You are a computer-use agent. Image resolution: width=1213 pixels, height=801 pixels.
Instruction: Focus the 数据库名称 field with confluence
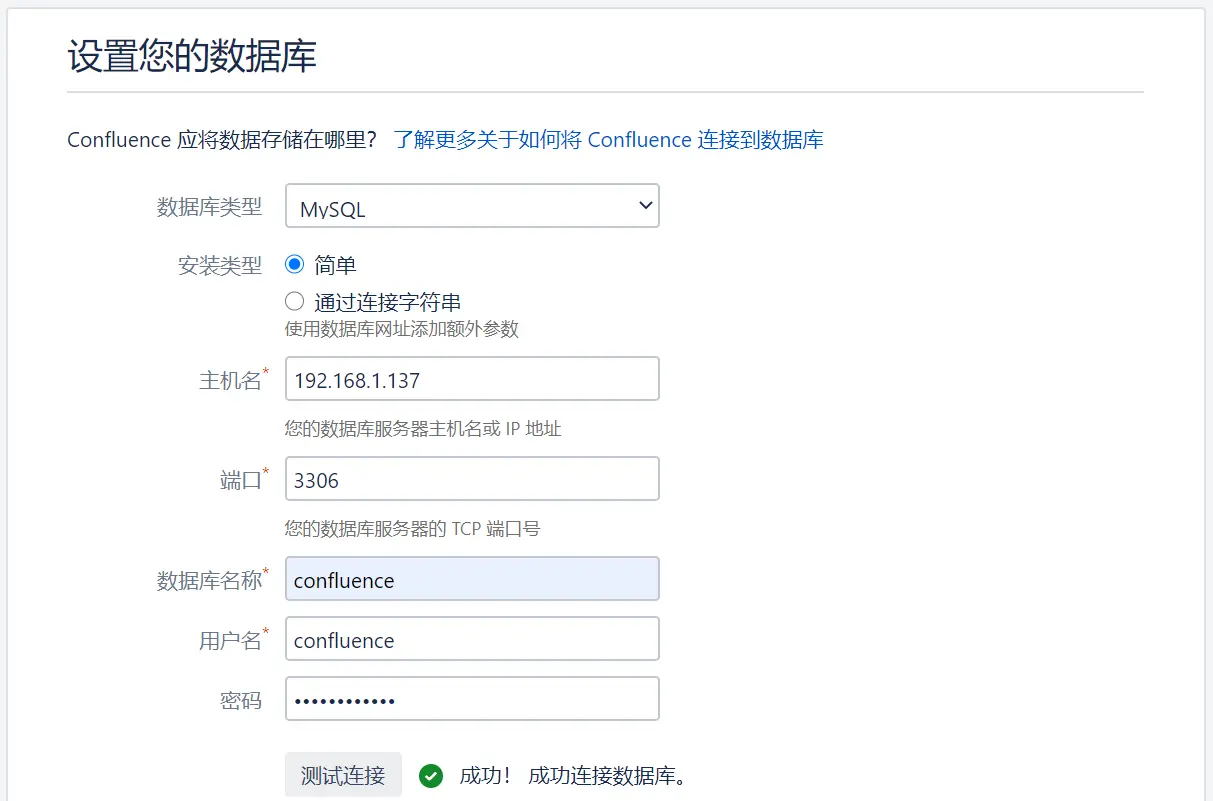click(x=472, y=579)
